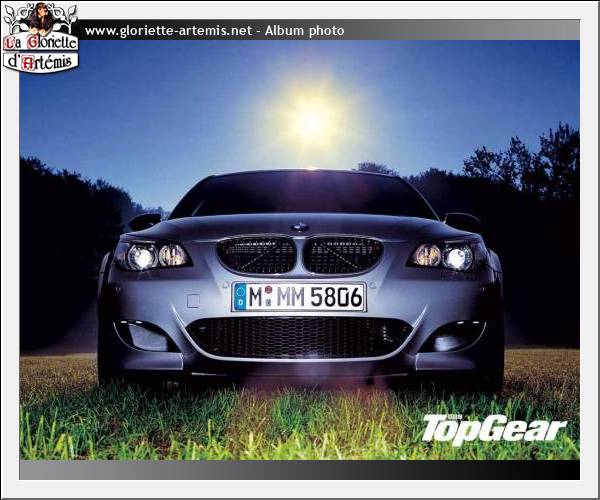Click the lit headlight on the image's right side
This screenshot has height=500, width=600.
(x=458, y=257)
